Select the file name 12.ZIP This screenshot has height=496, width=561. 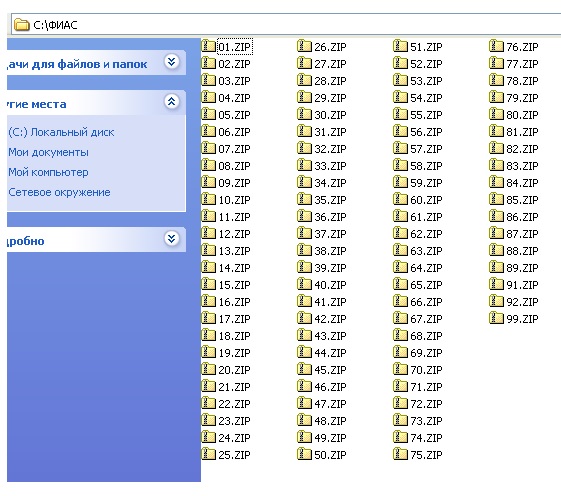[x=234, y=234]
